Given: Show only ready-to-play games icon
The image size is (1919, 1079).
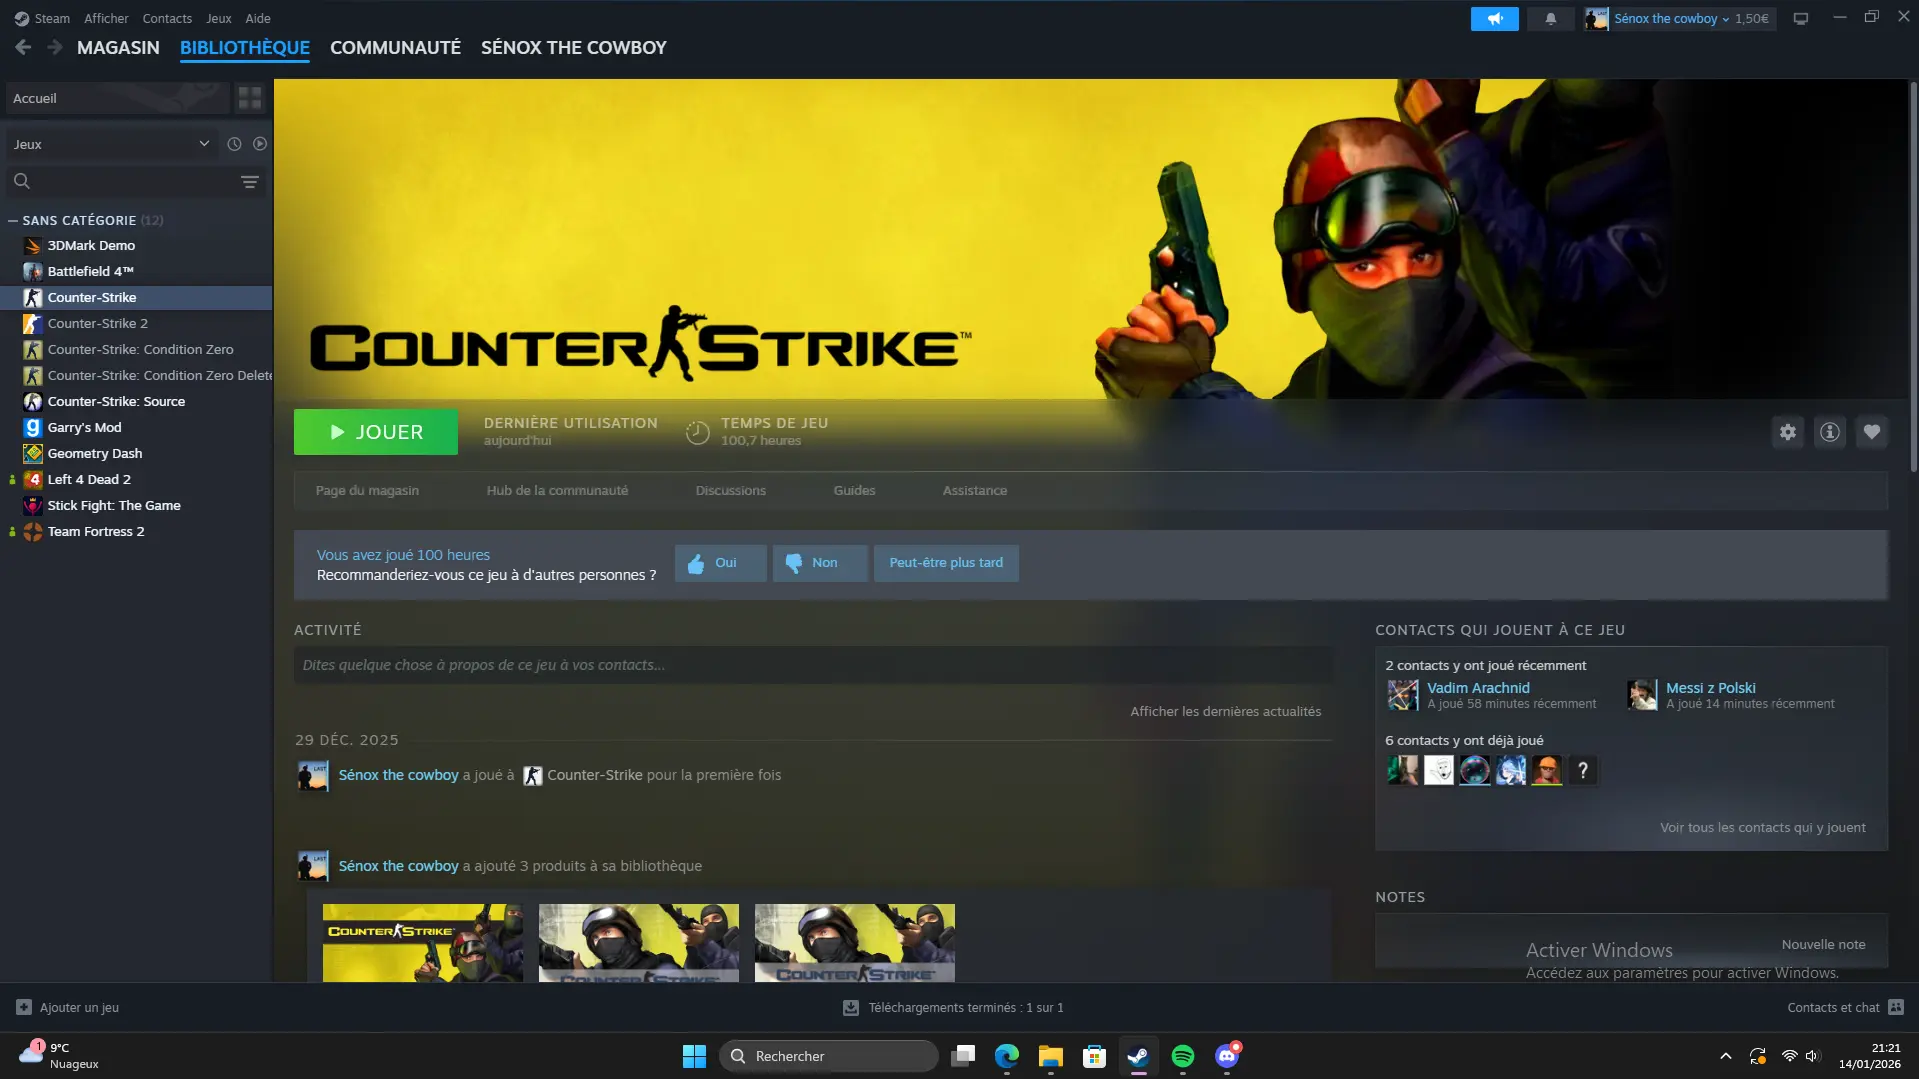Looking at the screenshot, I should pos(260,144).
